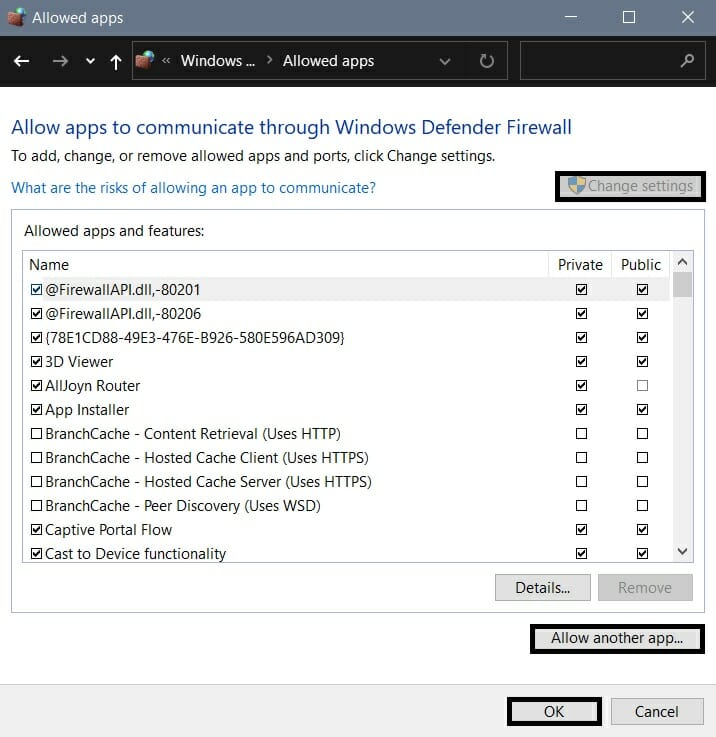Toggle the 3D Viewer app checkbox
716x737 pixels.
coord(37,362)
